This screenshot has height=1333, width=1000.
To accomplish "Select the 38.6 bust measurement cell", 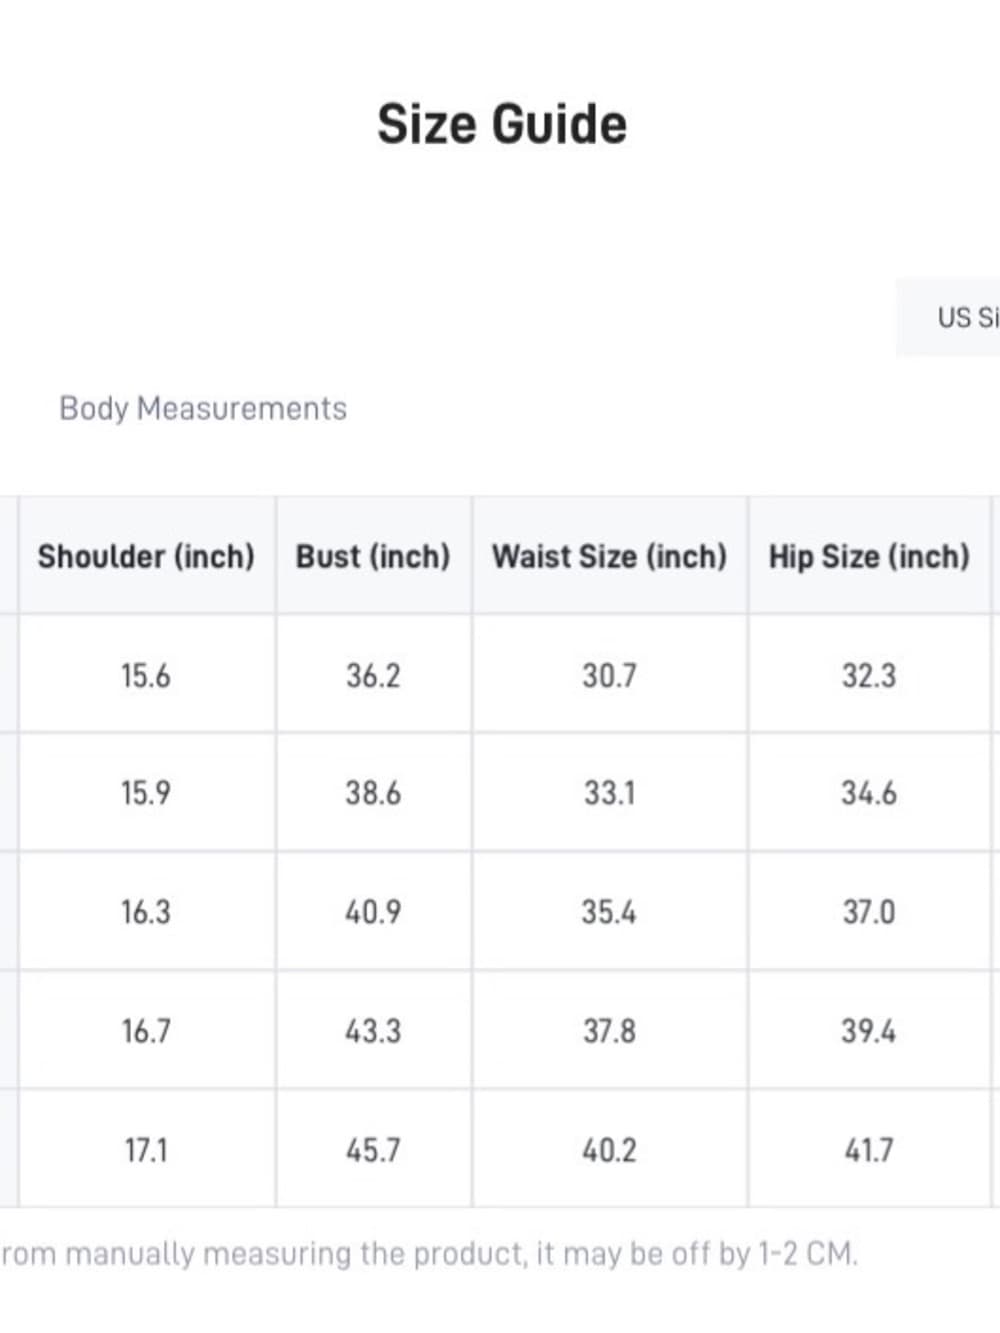I will click(373, 793).
